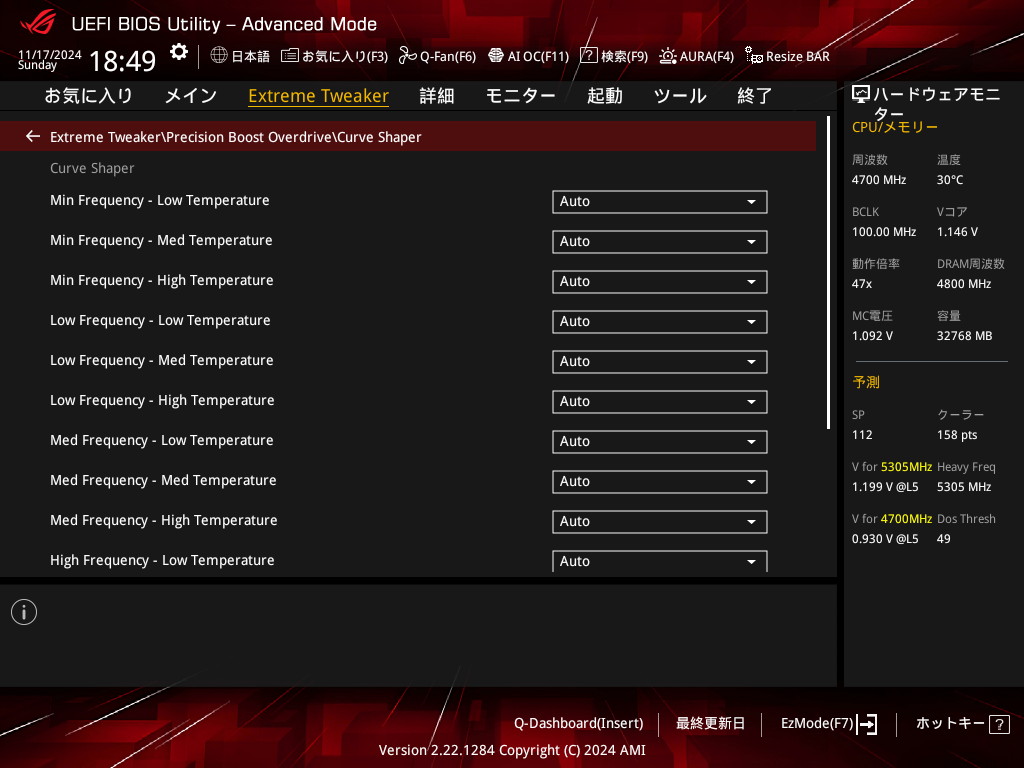The image size is (1024, 768).
Task: Click the 32768 MB capacity value
Action: tap(964, 336)
